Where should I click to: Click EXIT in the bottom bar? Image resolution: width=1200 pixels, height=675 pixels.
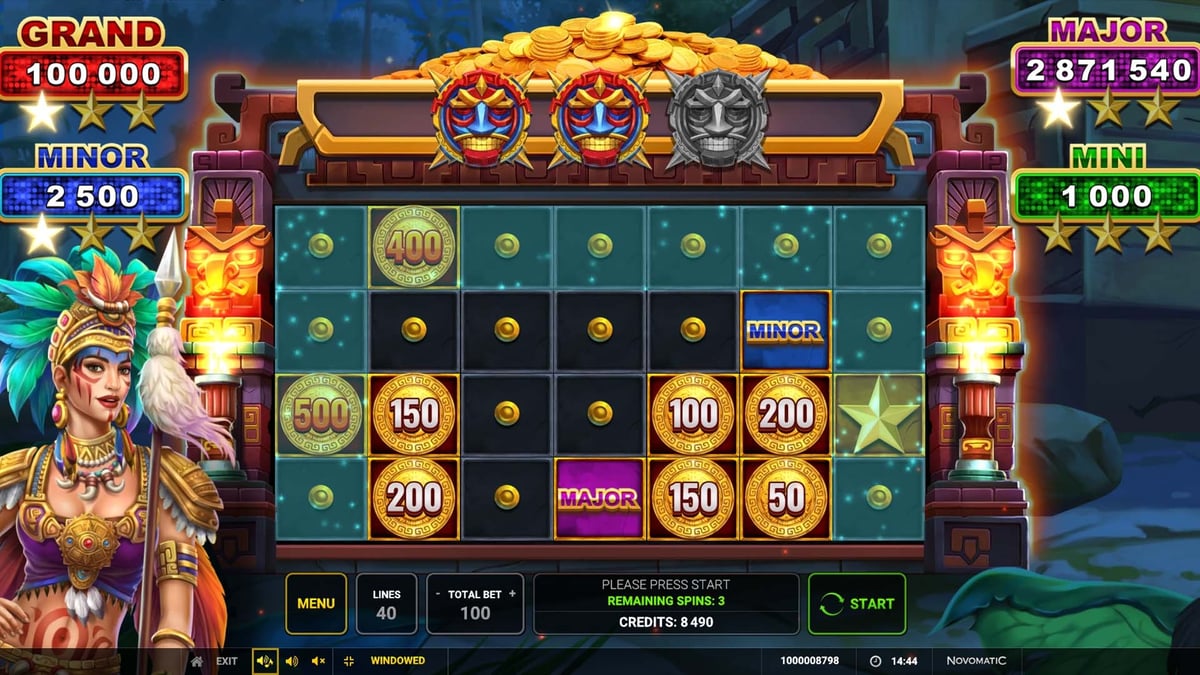click(227, 661)
